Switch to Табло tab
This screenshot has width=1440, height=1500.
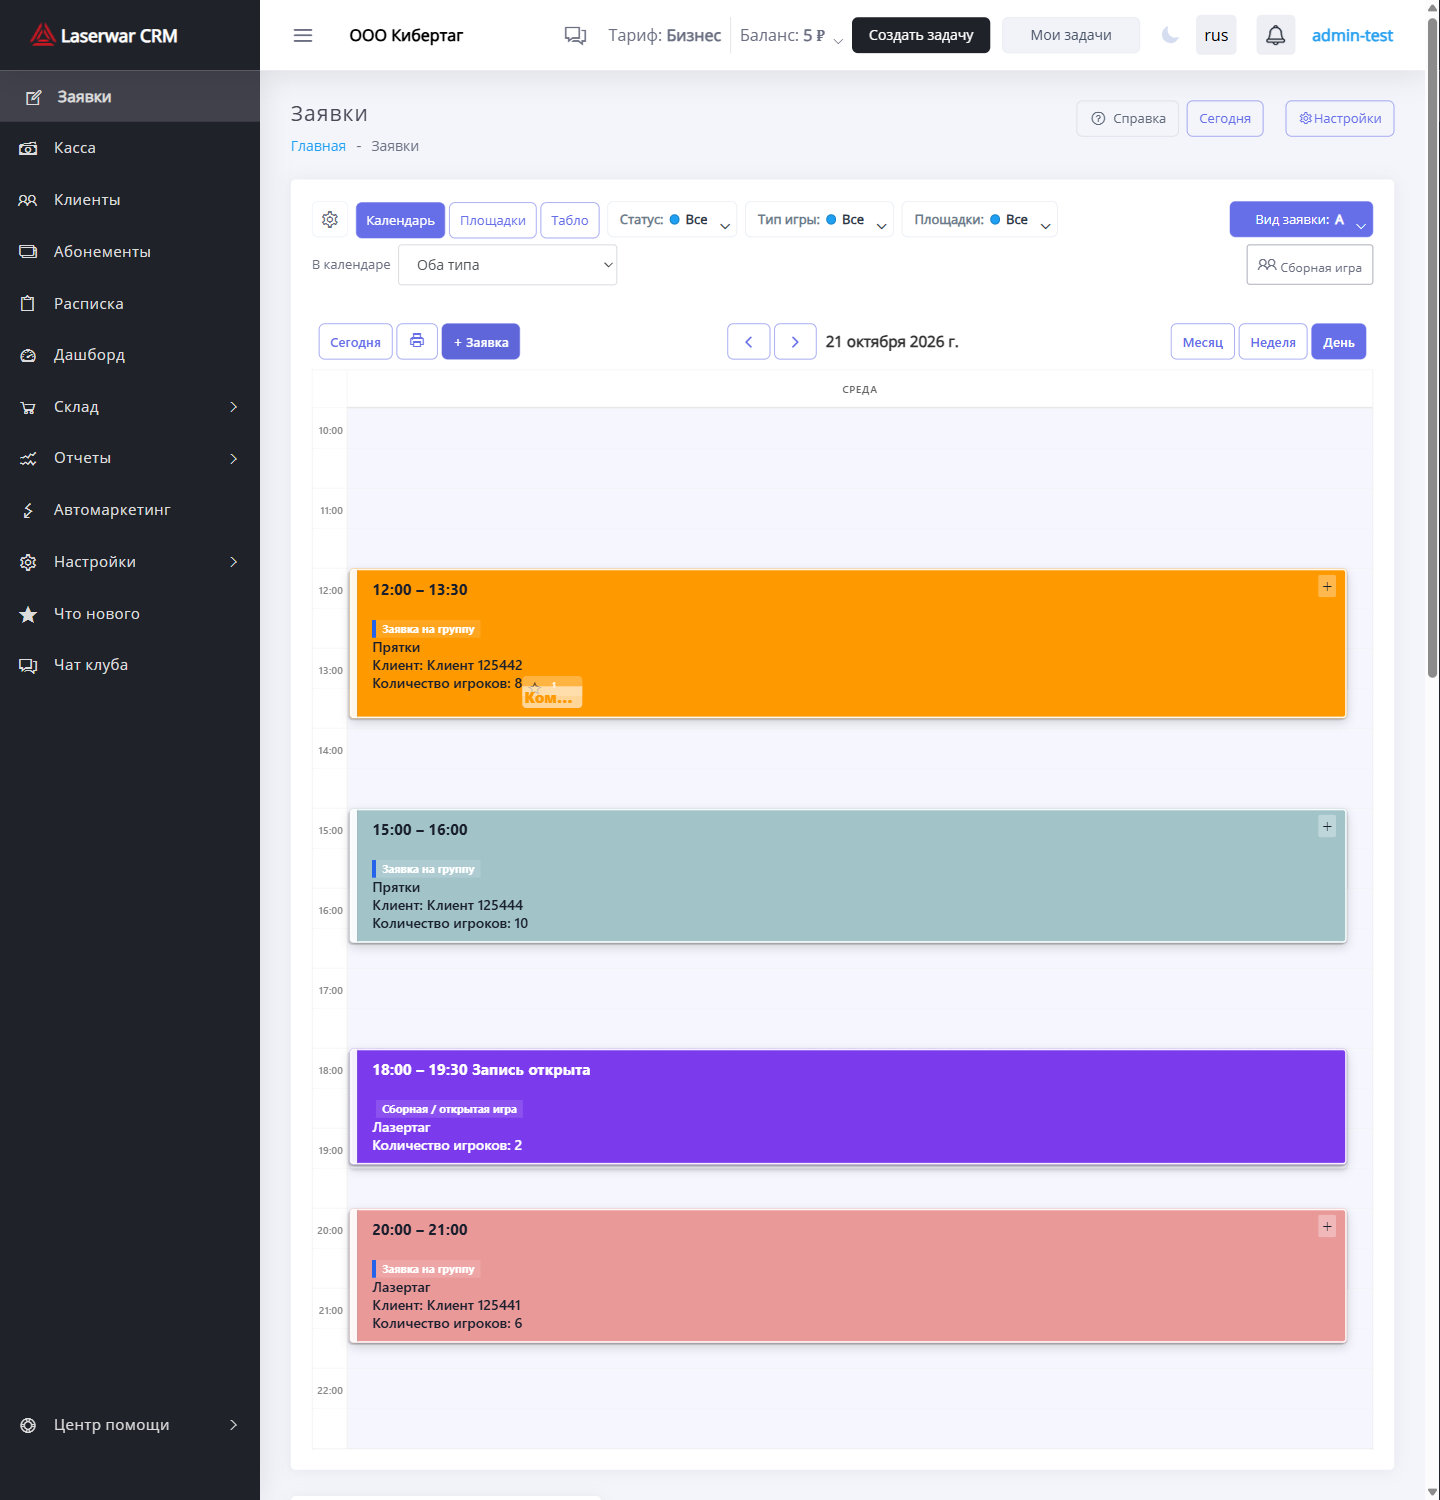570,220
